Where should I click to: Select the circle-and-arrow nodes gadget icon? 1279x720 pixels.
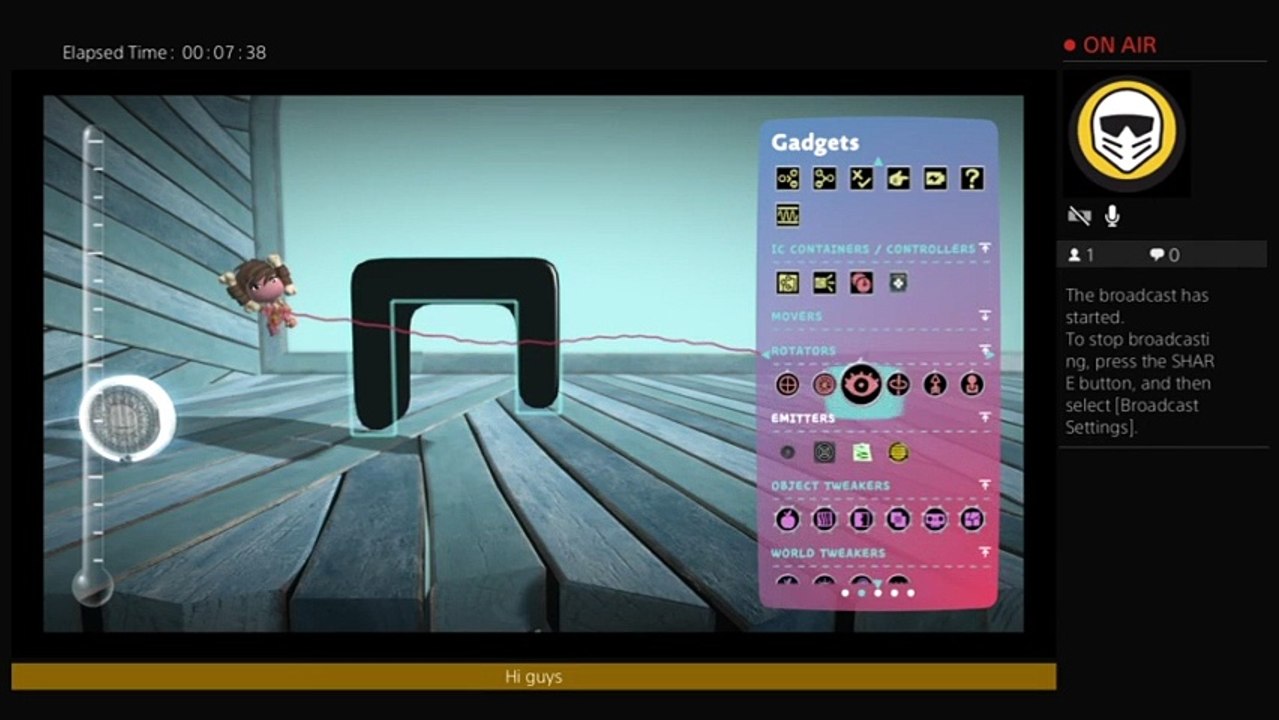pyautogui.click(x=788, y=179)
